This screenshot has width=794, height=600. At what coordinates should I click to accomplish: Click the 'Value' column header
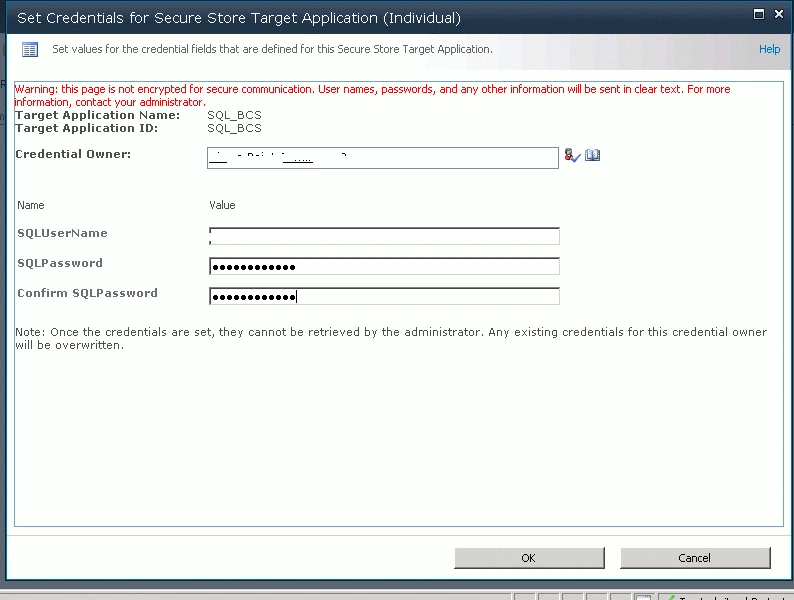(222, 205)
